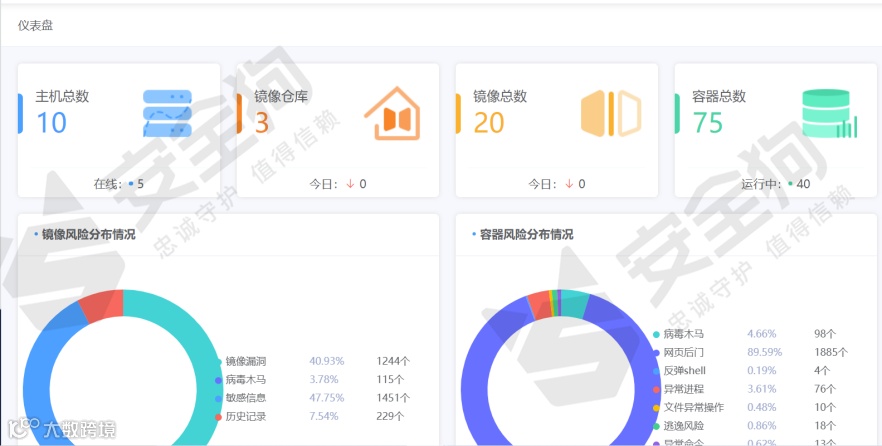This screenshot has height=446, width=882.
Task: Click the 3.61% percentage for 异常进程
Action: point(762,389)
